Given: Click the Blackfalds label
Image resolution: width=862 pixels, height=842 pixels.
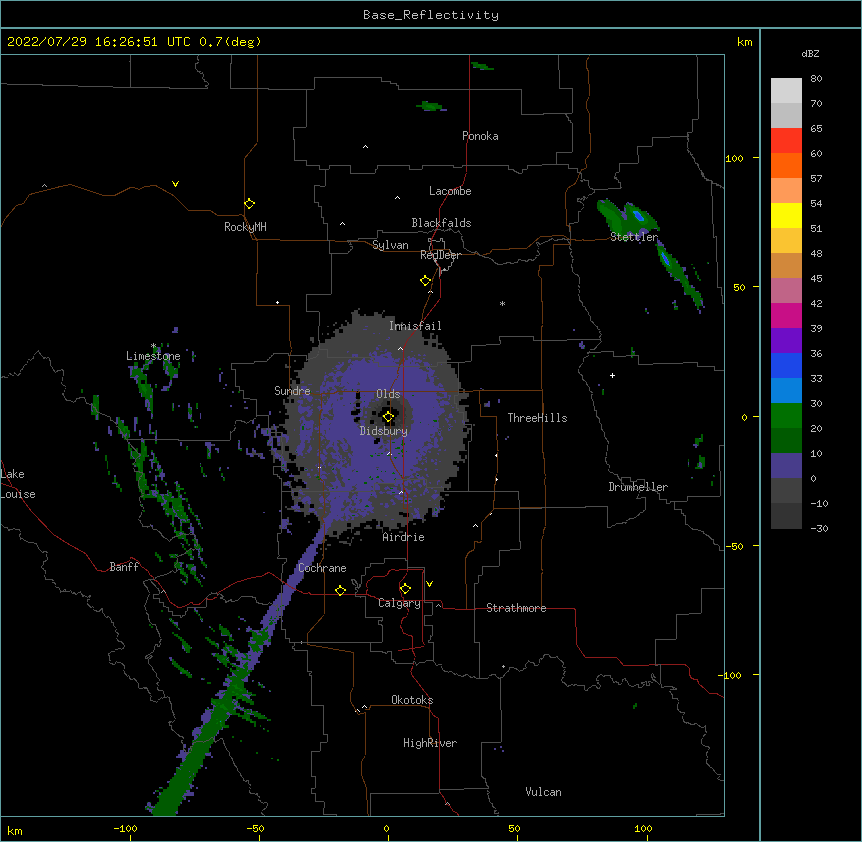Looking at the screenshot, I should point(441,223).
